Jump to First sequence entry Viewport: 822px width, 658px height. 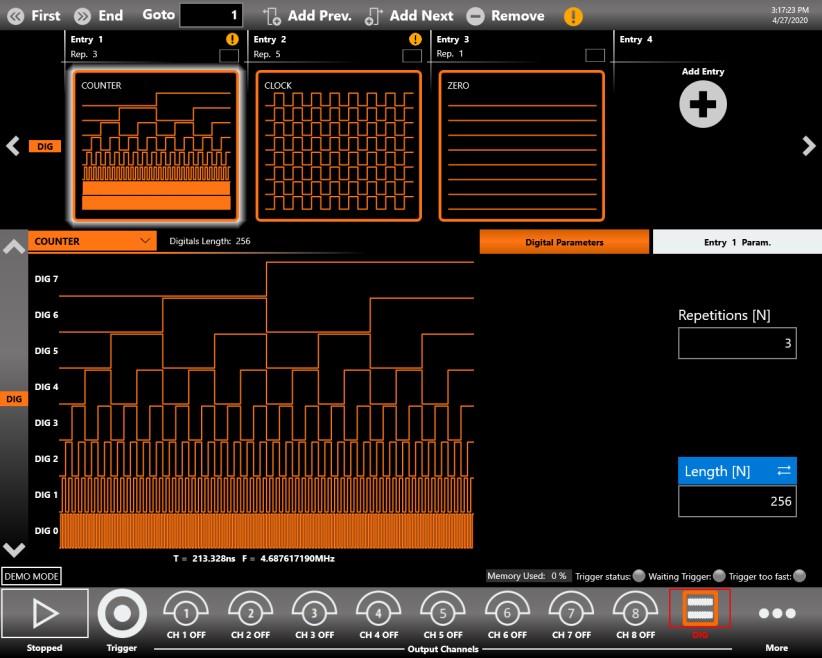34,16
